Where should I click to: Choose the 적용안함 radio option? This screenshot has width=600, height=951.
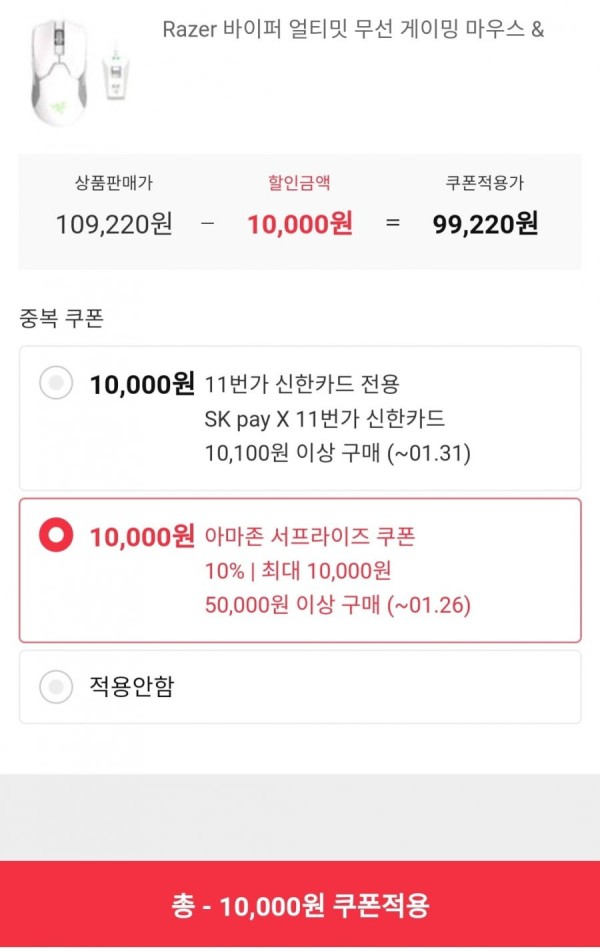[x=56, y=687]
